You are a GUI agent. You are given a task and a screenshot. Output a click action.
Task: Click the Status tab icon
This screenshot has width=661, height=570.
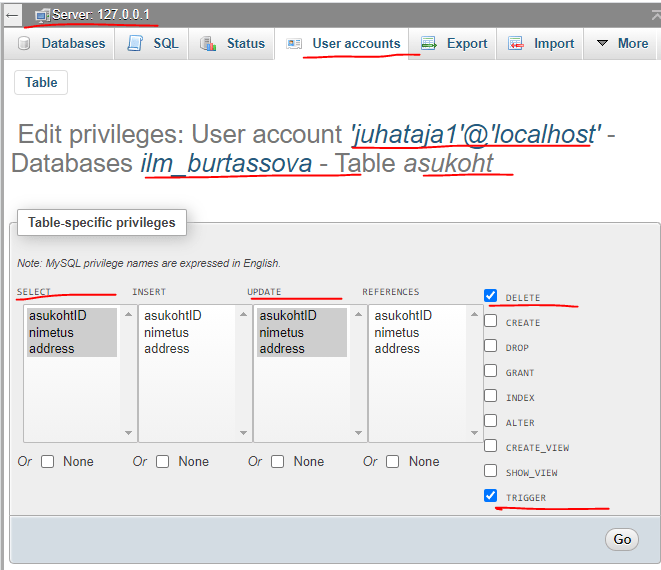209,44
